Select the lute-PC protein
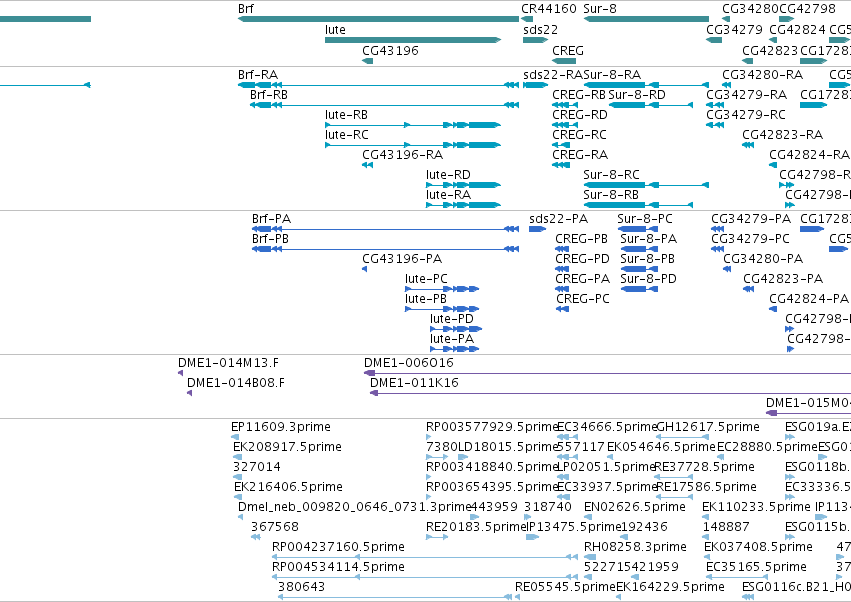Image resolution: width=851 pixels, height=602 pixels. tap(442, 289)
